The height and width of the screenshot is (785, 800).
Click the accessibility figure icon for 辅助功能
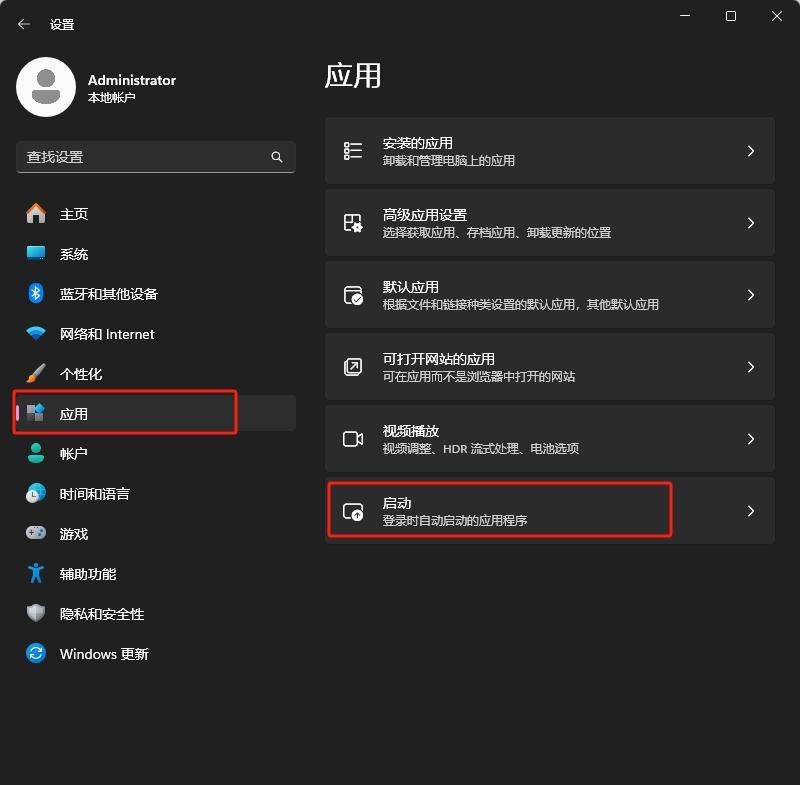point(36,574)
